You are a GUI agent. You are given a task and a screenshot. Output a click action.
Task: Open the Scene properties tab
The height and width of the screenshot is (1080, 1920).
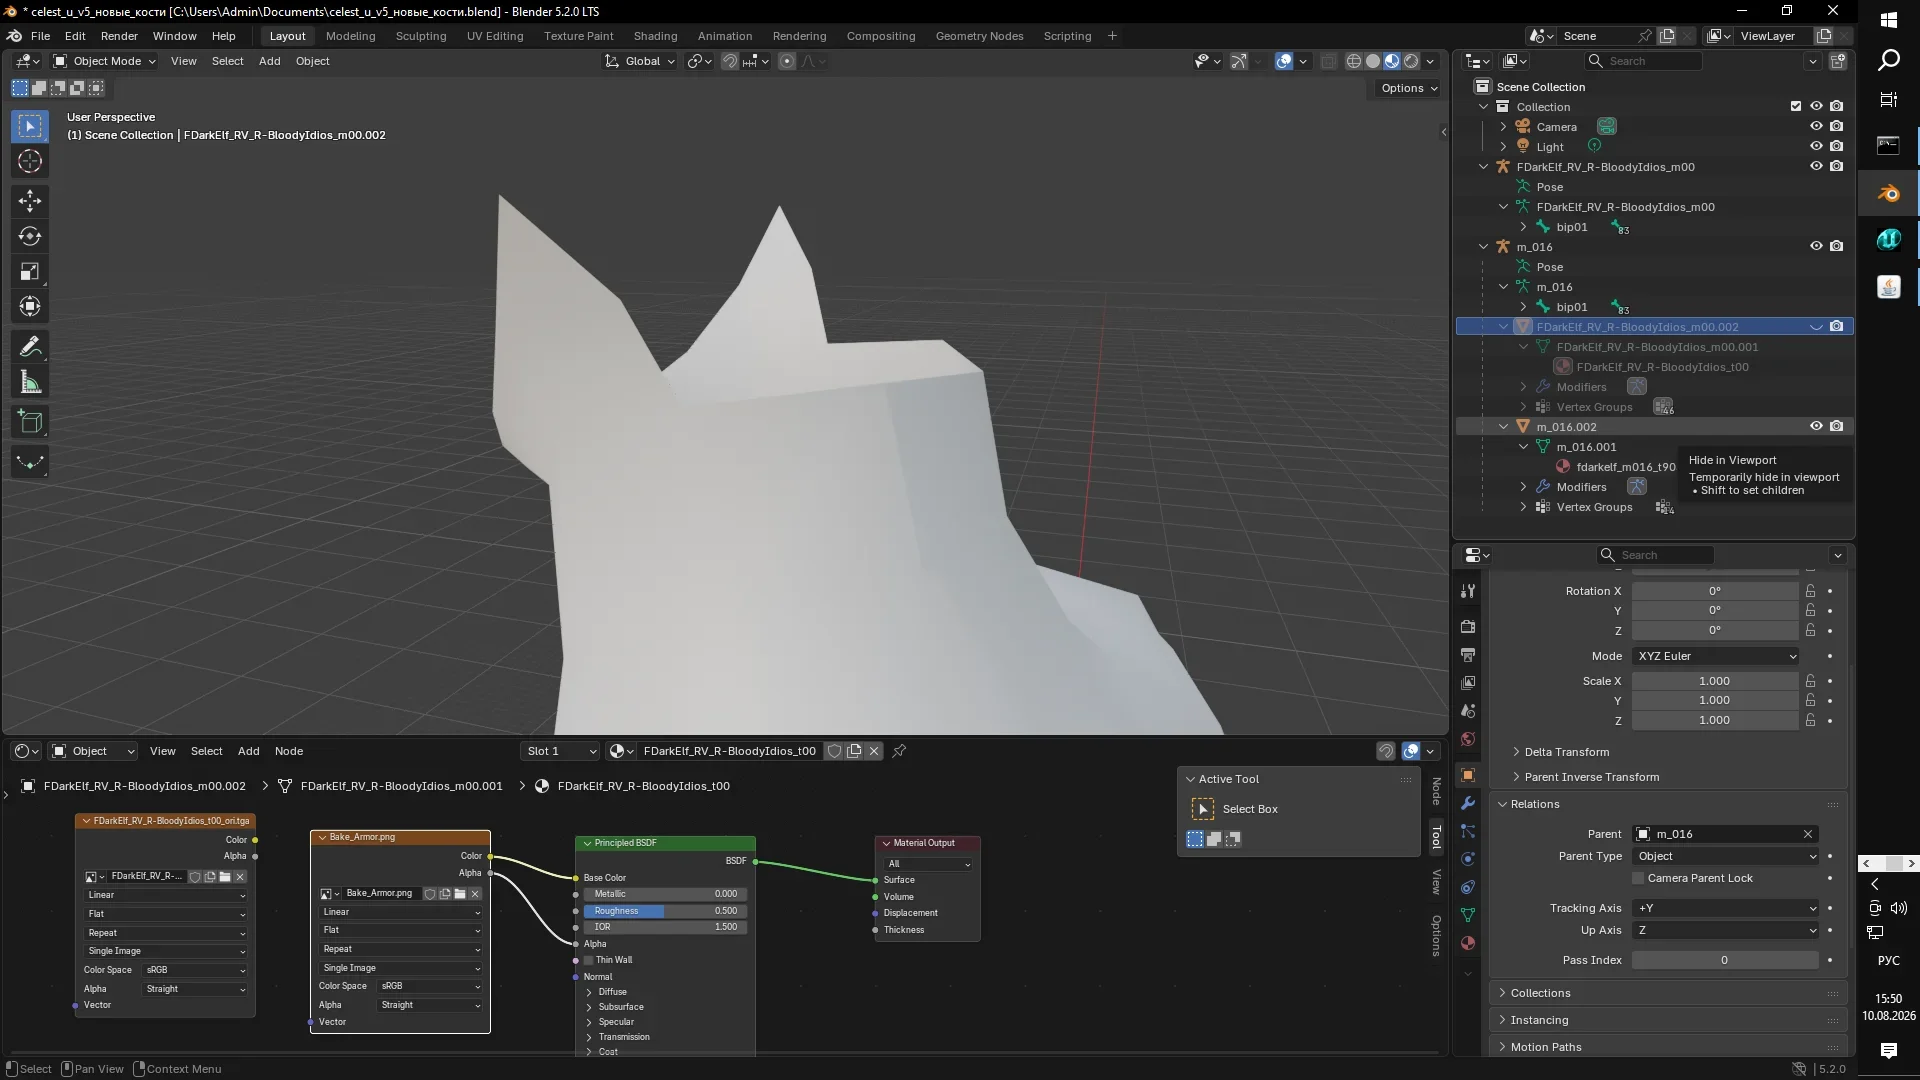point(1468,711)
